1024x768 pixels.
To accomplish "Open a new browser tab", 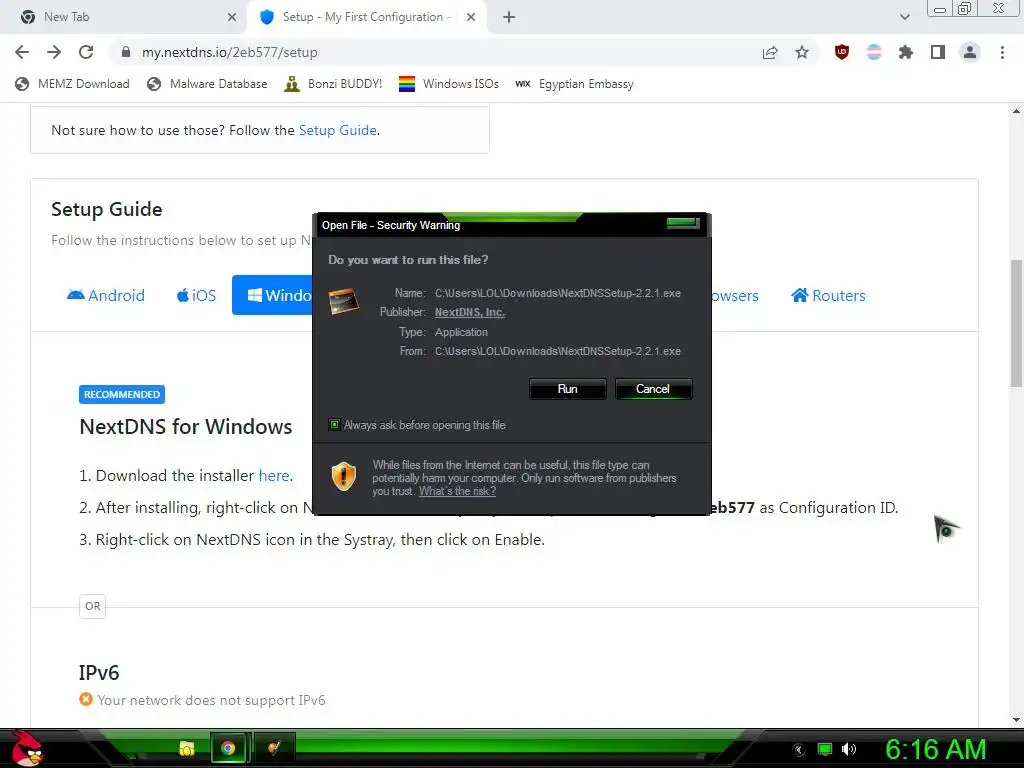I will 509,17.
